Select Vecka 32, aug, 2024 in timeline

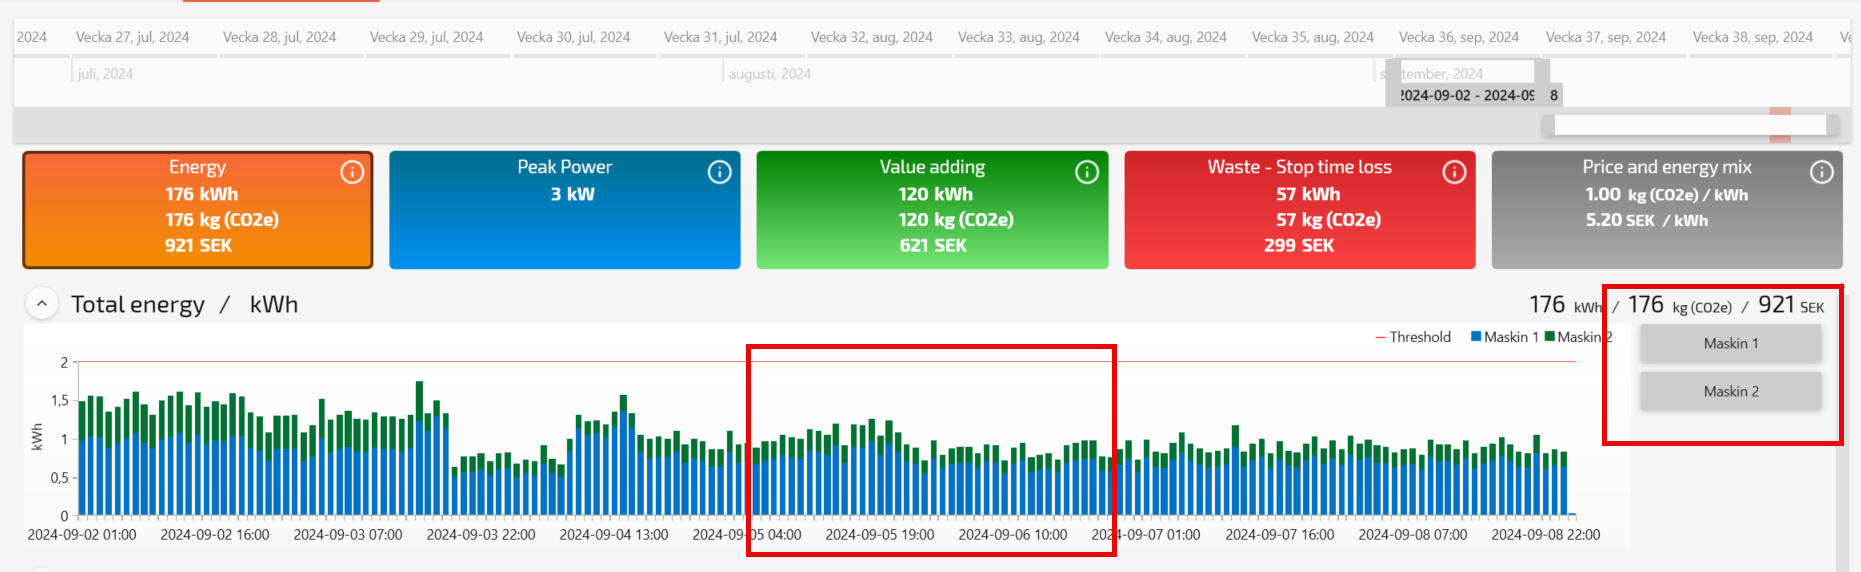point(871,37)
